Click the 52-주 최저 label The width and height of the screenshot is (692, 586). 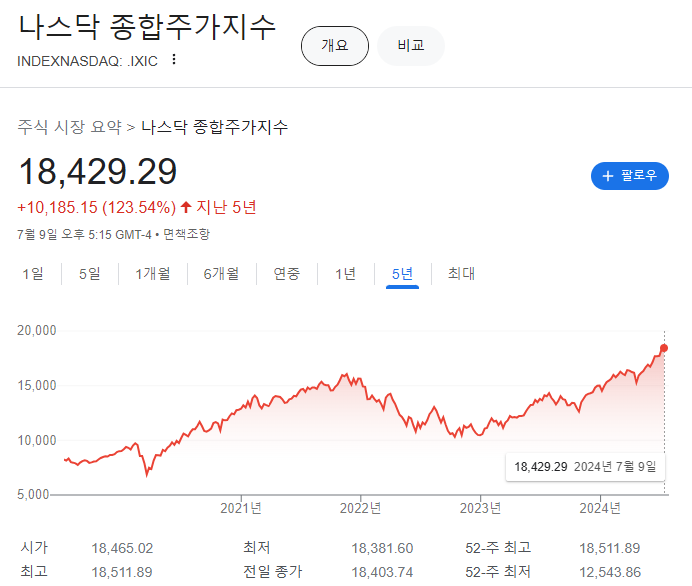[x=498, y=572]
